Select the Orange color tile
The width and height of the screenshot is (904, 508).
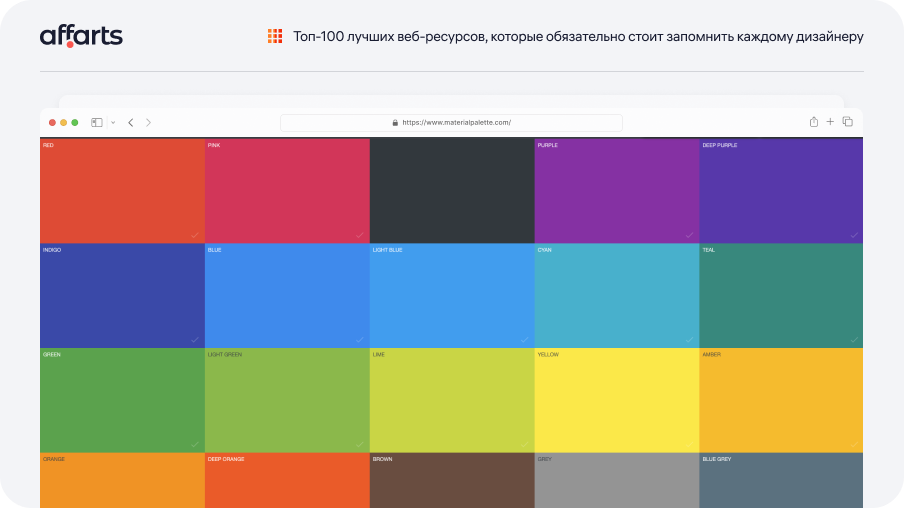click(122, 480)
